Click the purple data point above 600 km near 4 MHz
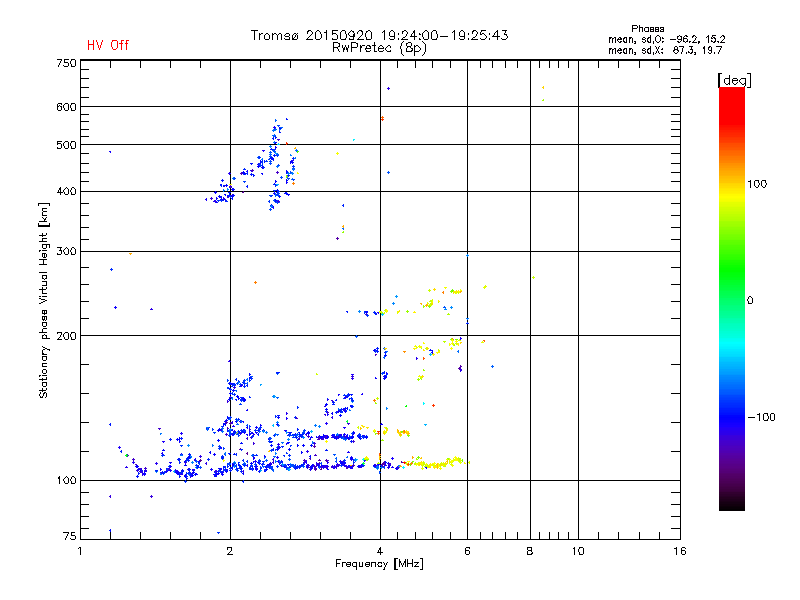The height and width of the screenshot is (600, 800). (388, 89)
